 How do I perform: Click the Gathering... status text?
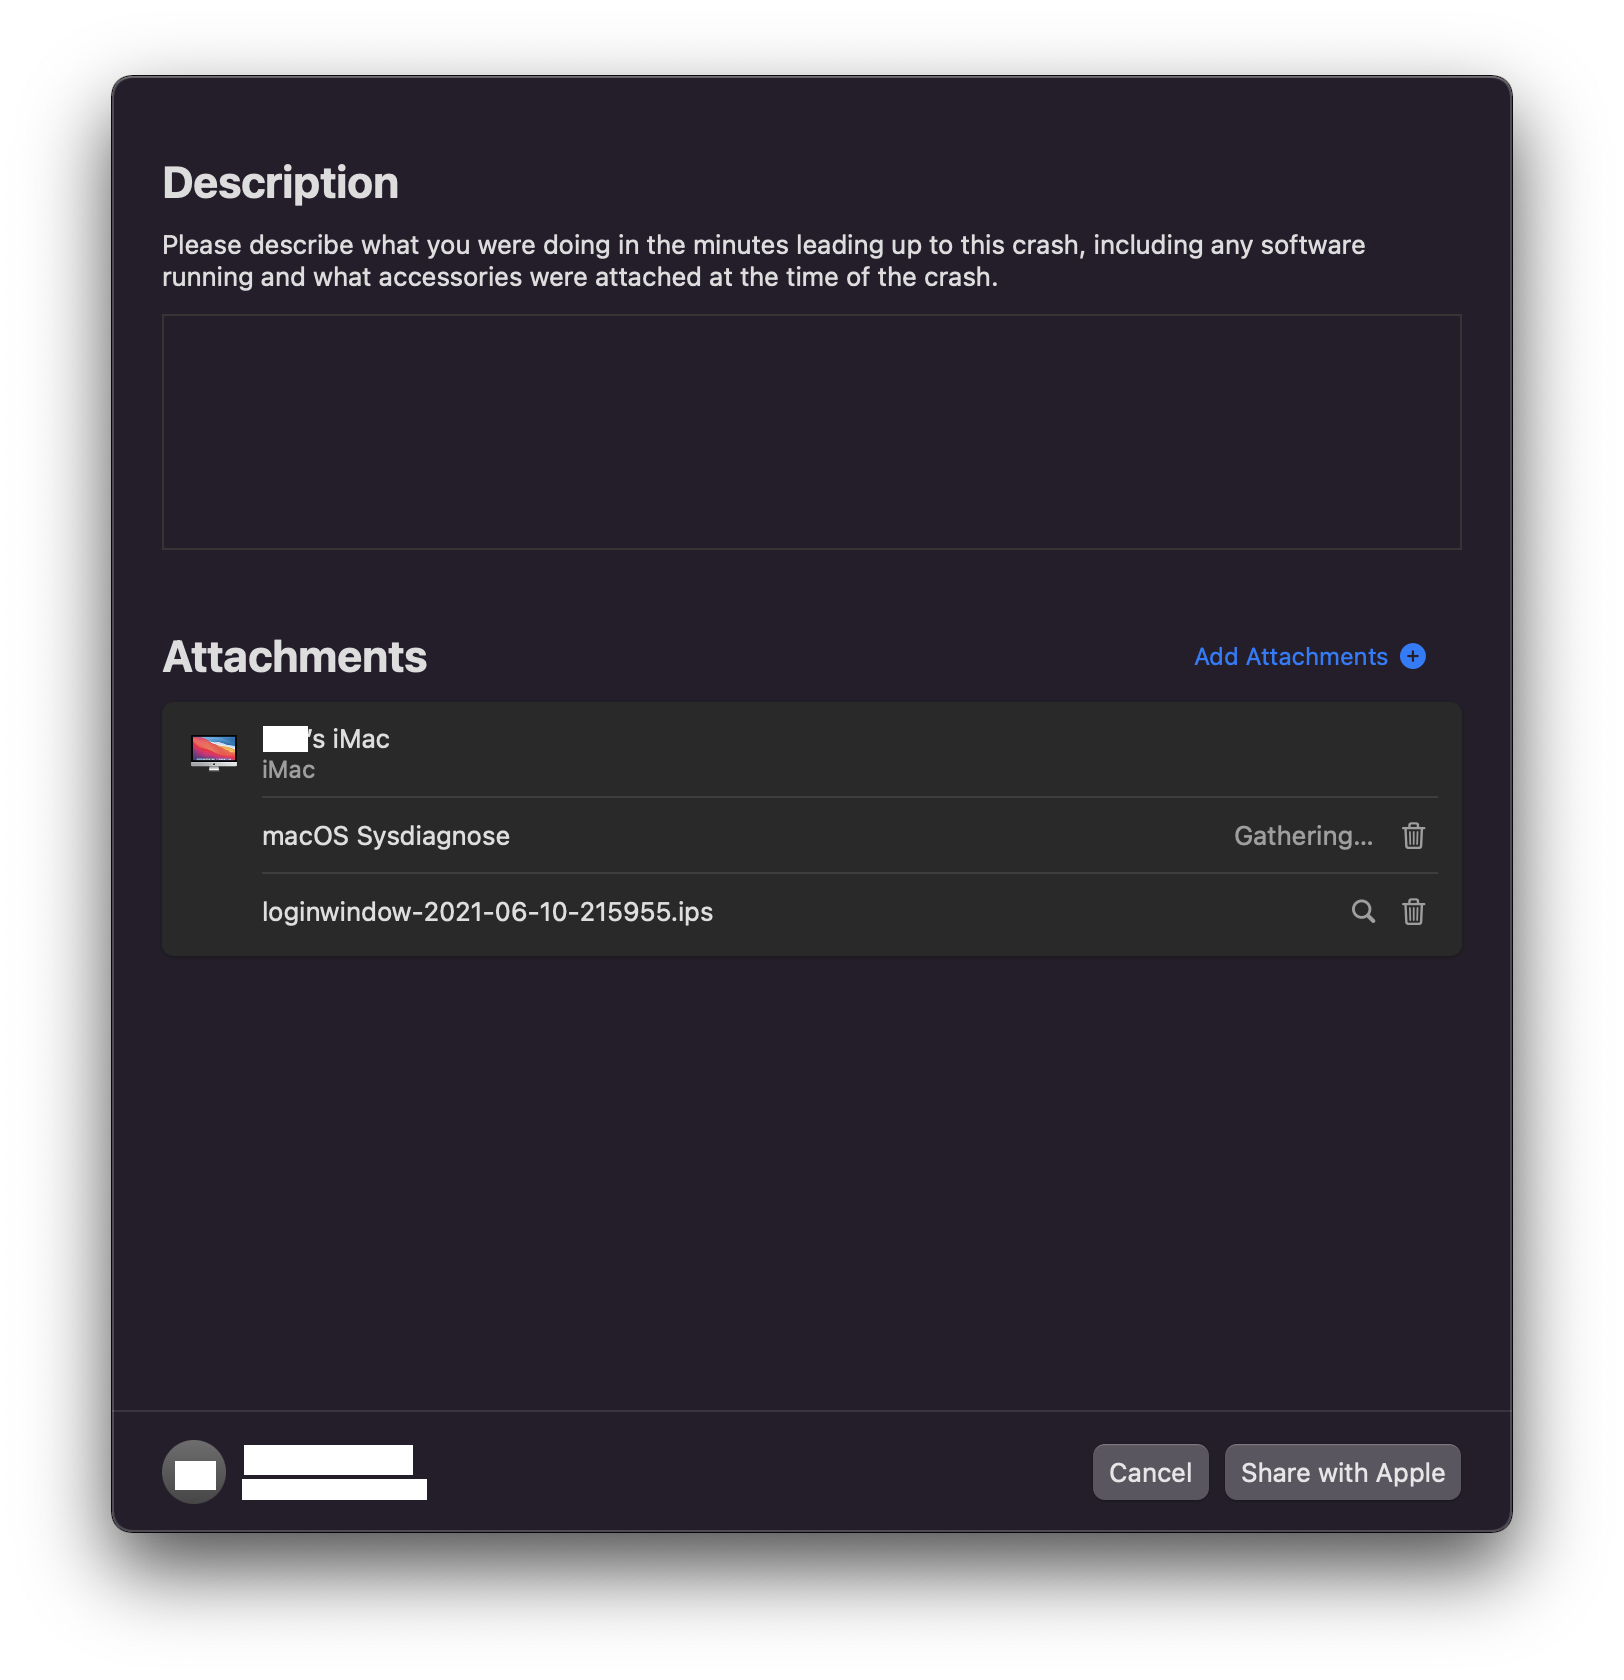pyautogui.click(x=1303, y=836)
